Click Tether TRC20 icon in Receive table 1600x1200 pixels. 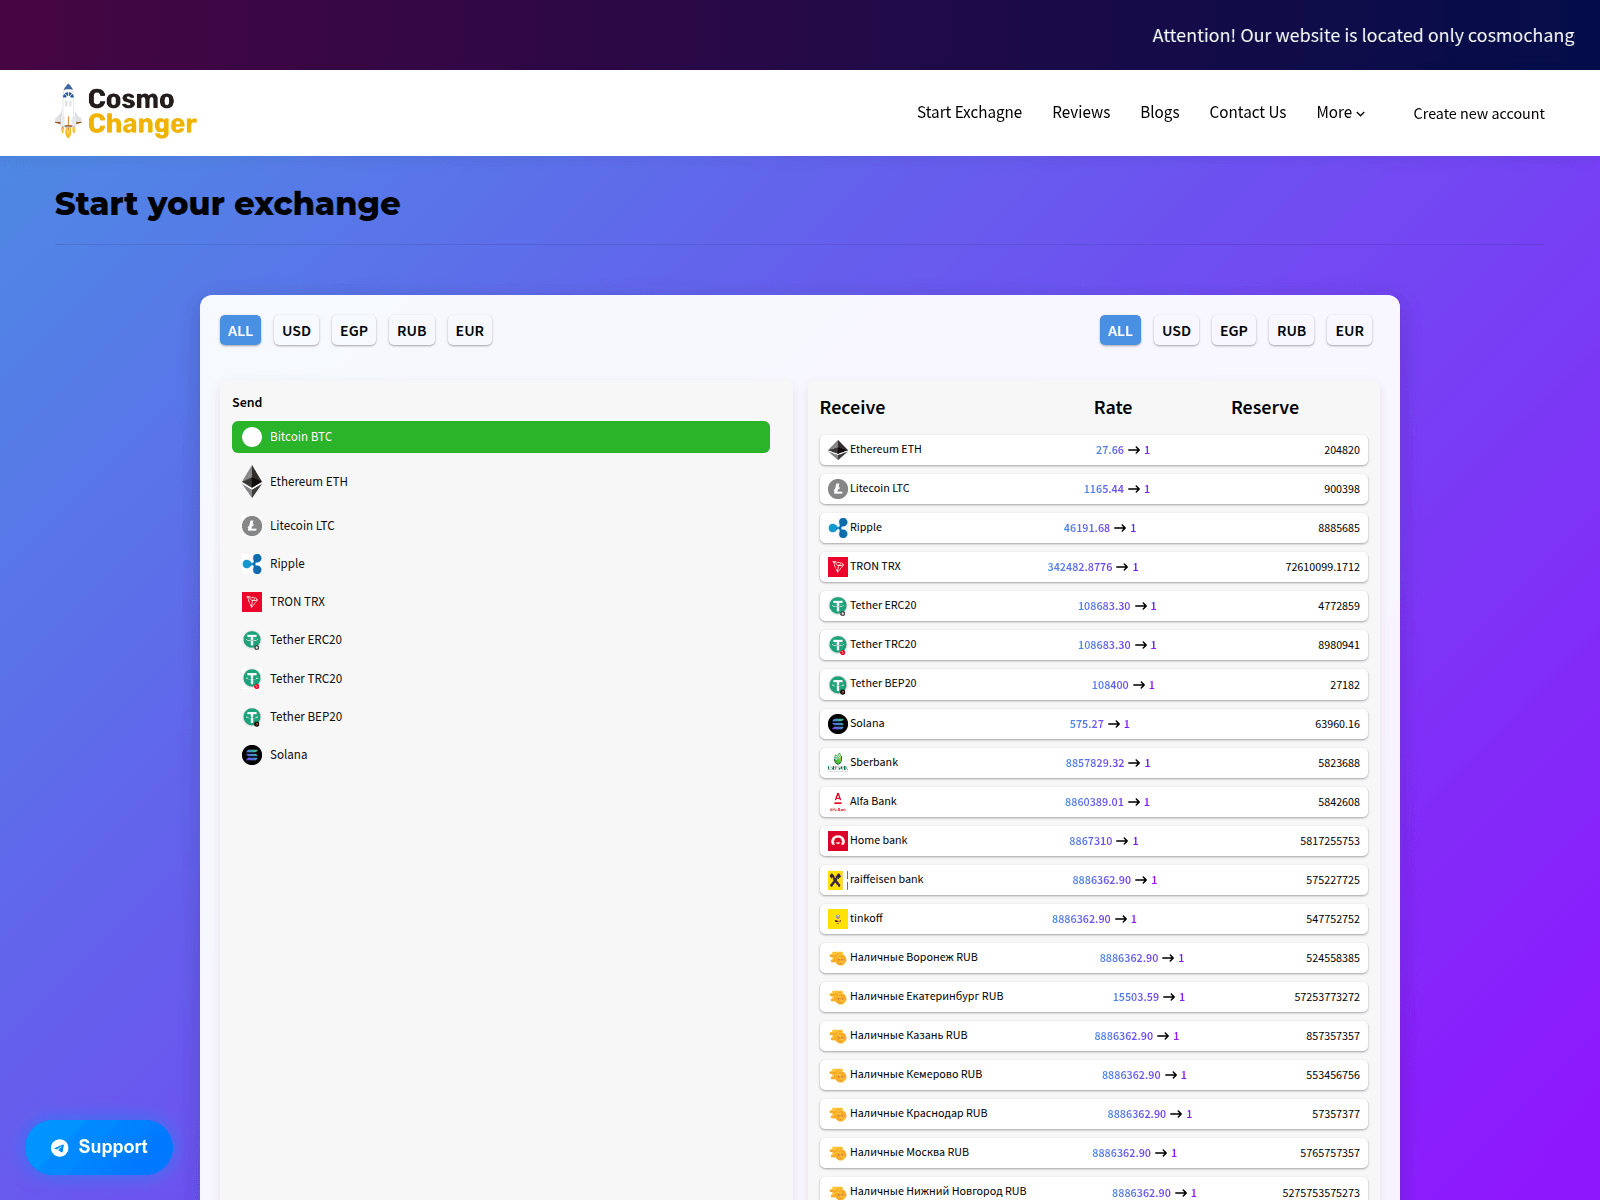(x=838, y=645)
